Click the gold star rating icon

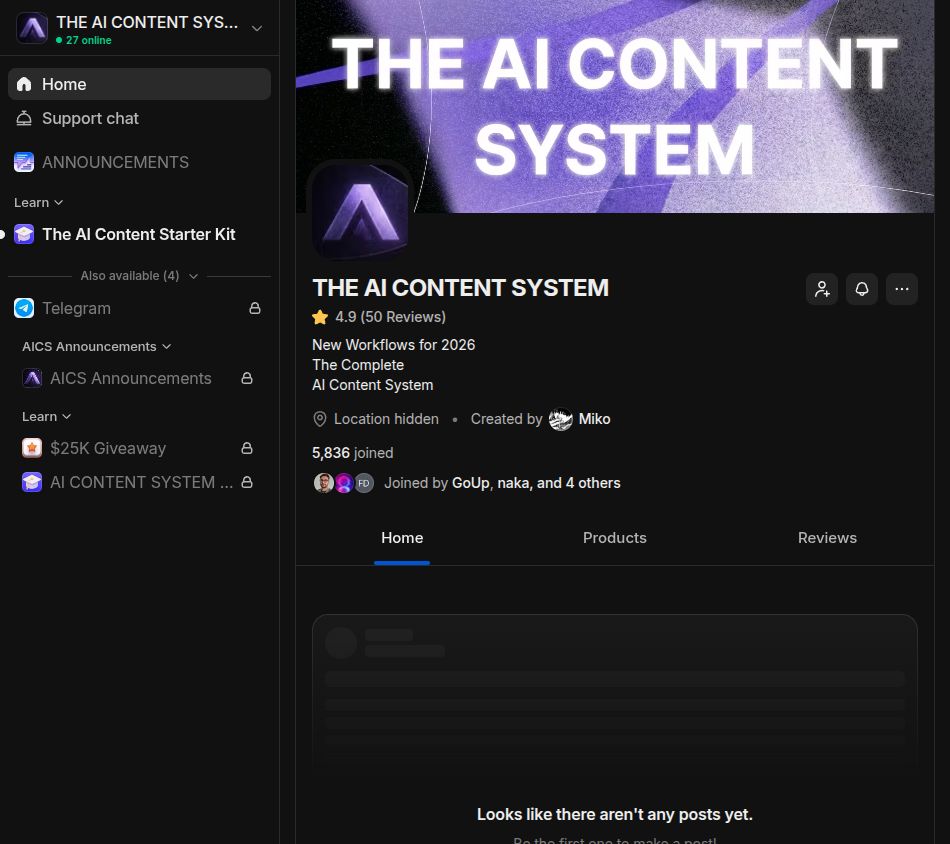(320, 317)
